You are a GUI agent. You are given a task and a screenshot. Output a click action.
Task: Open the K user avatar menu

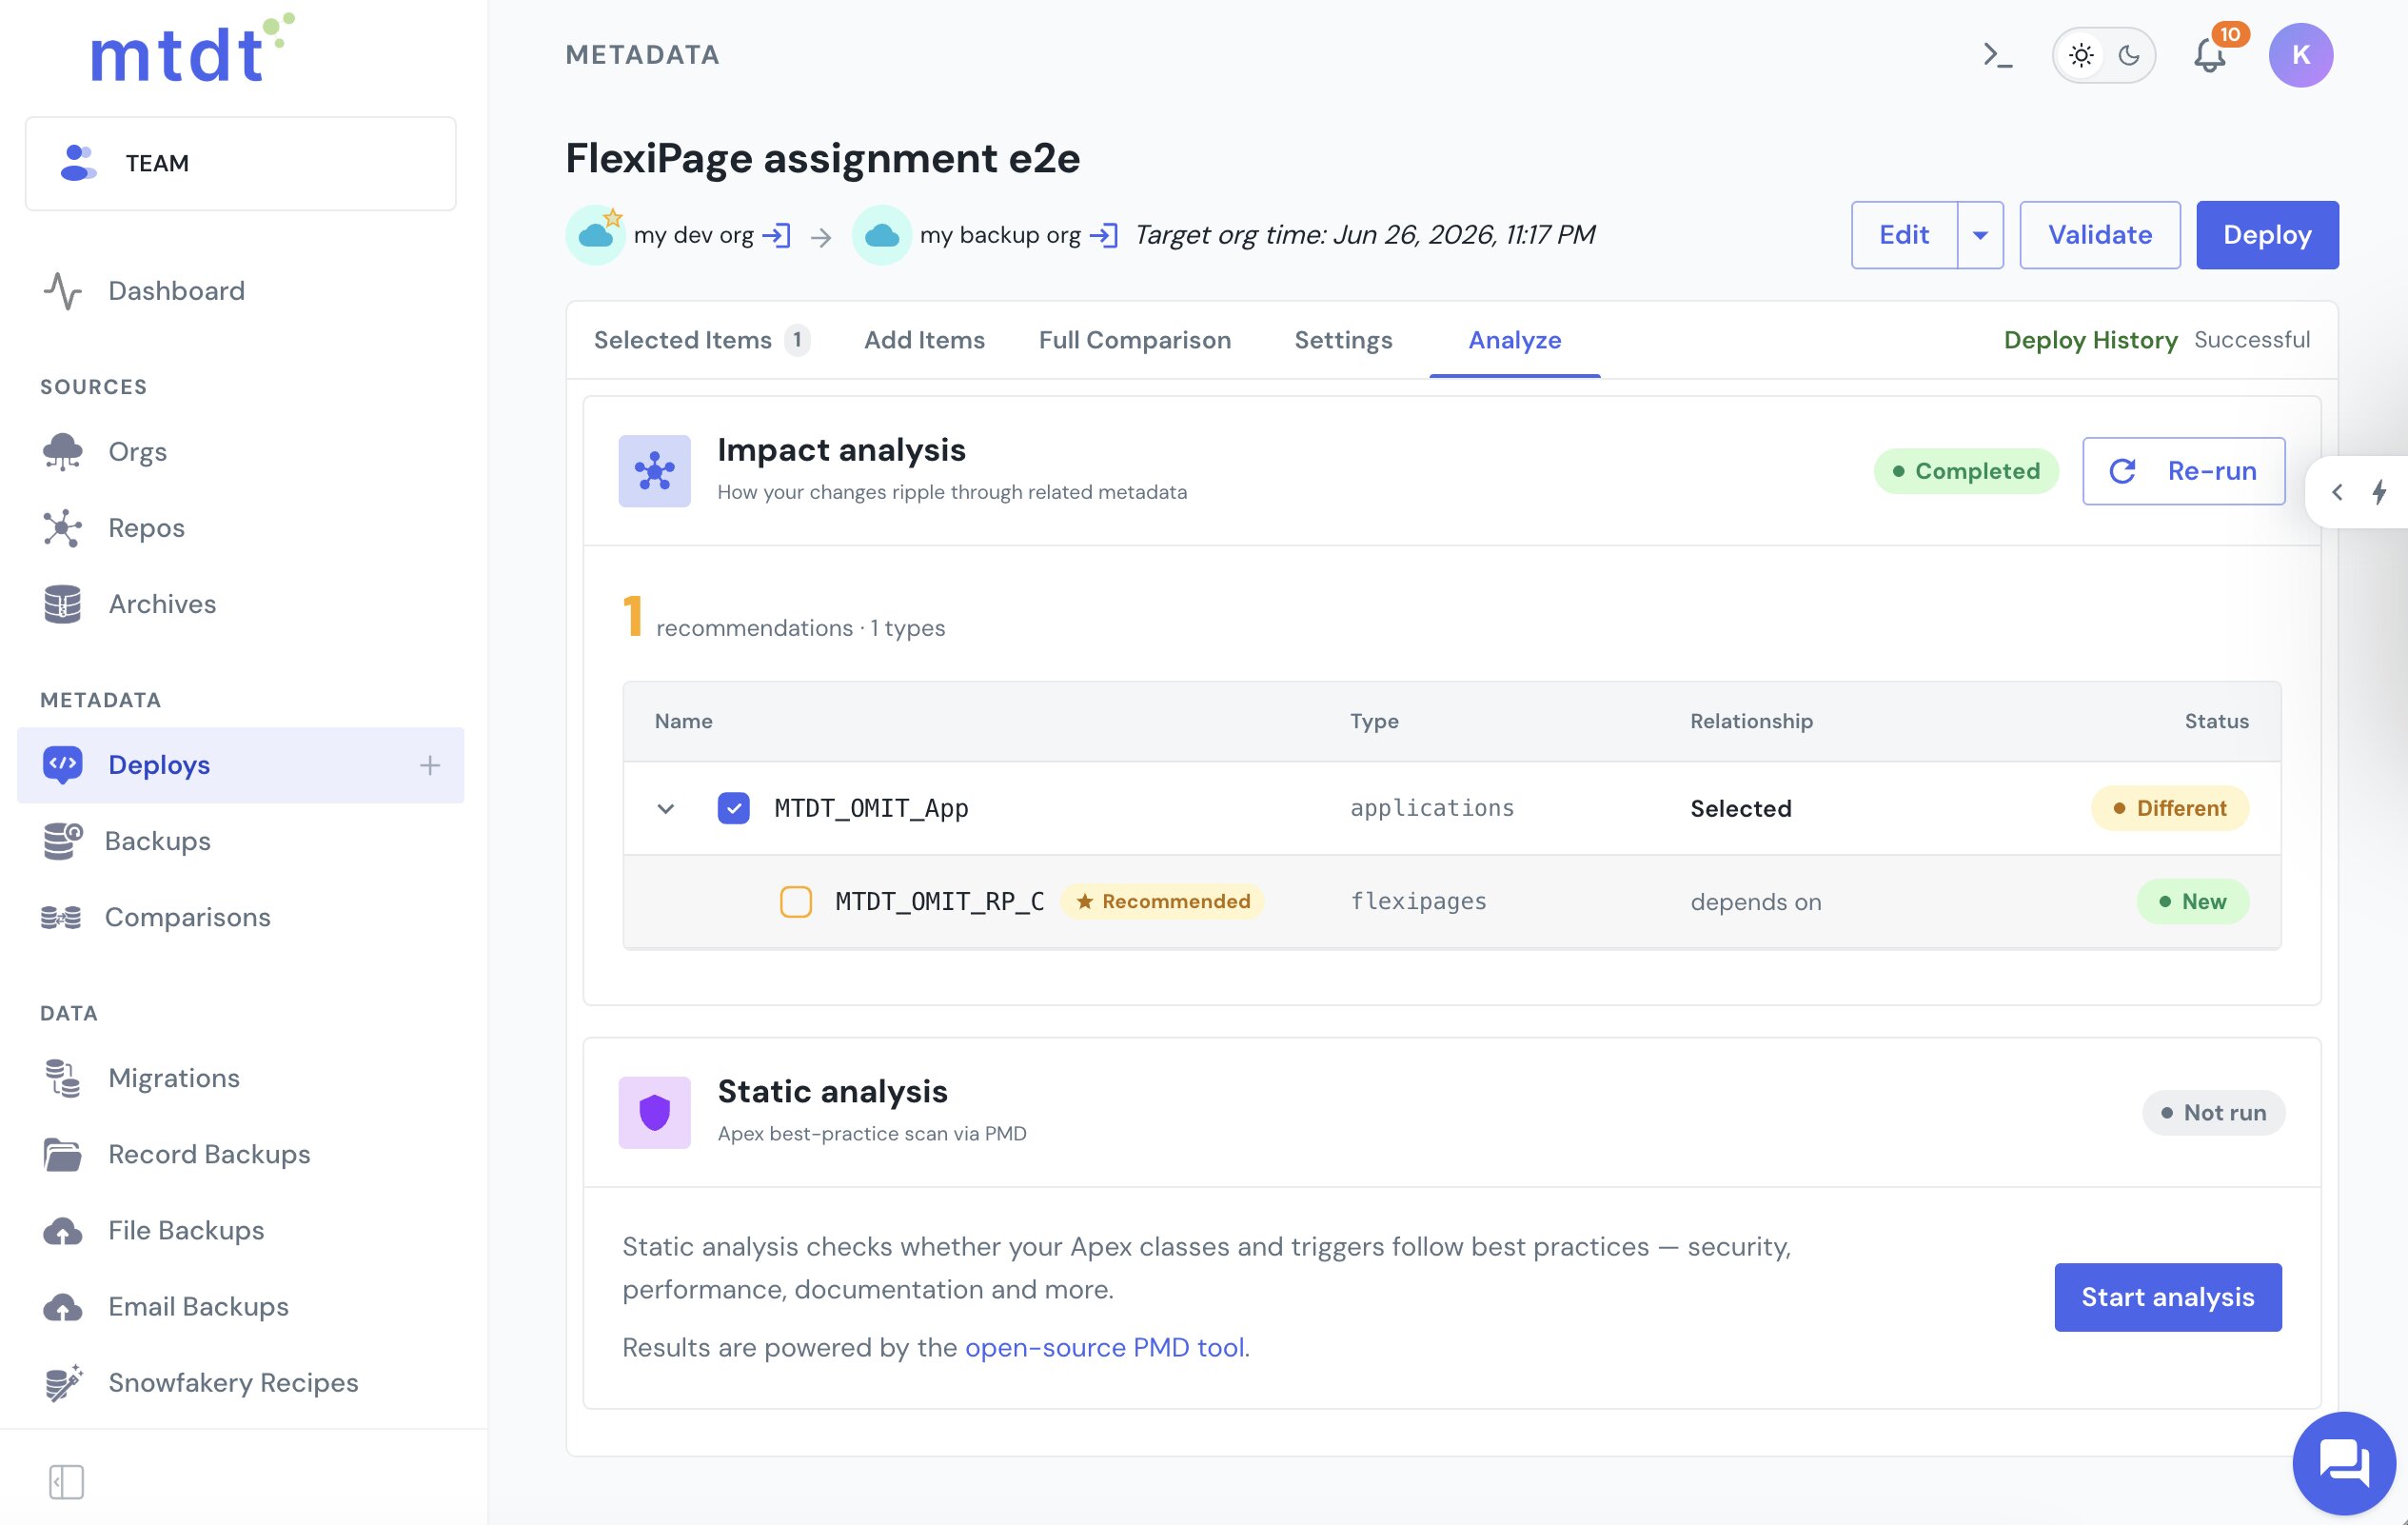[x=2301, y=55]
